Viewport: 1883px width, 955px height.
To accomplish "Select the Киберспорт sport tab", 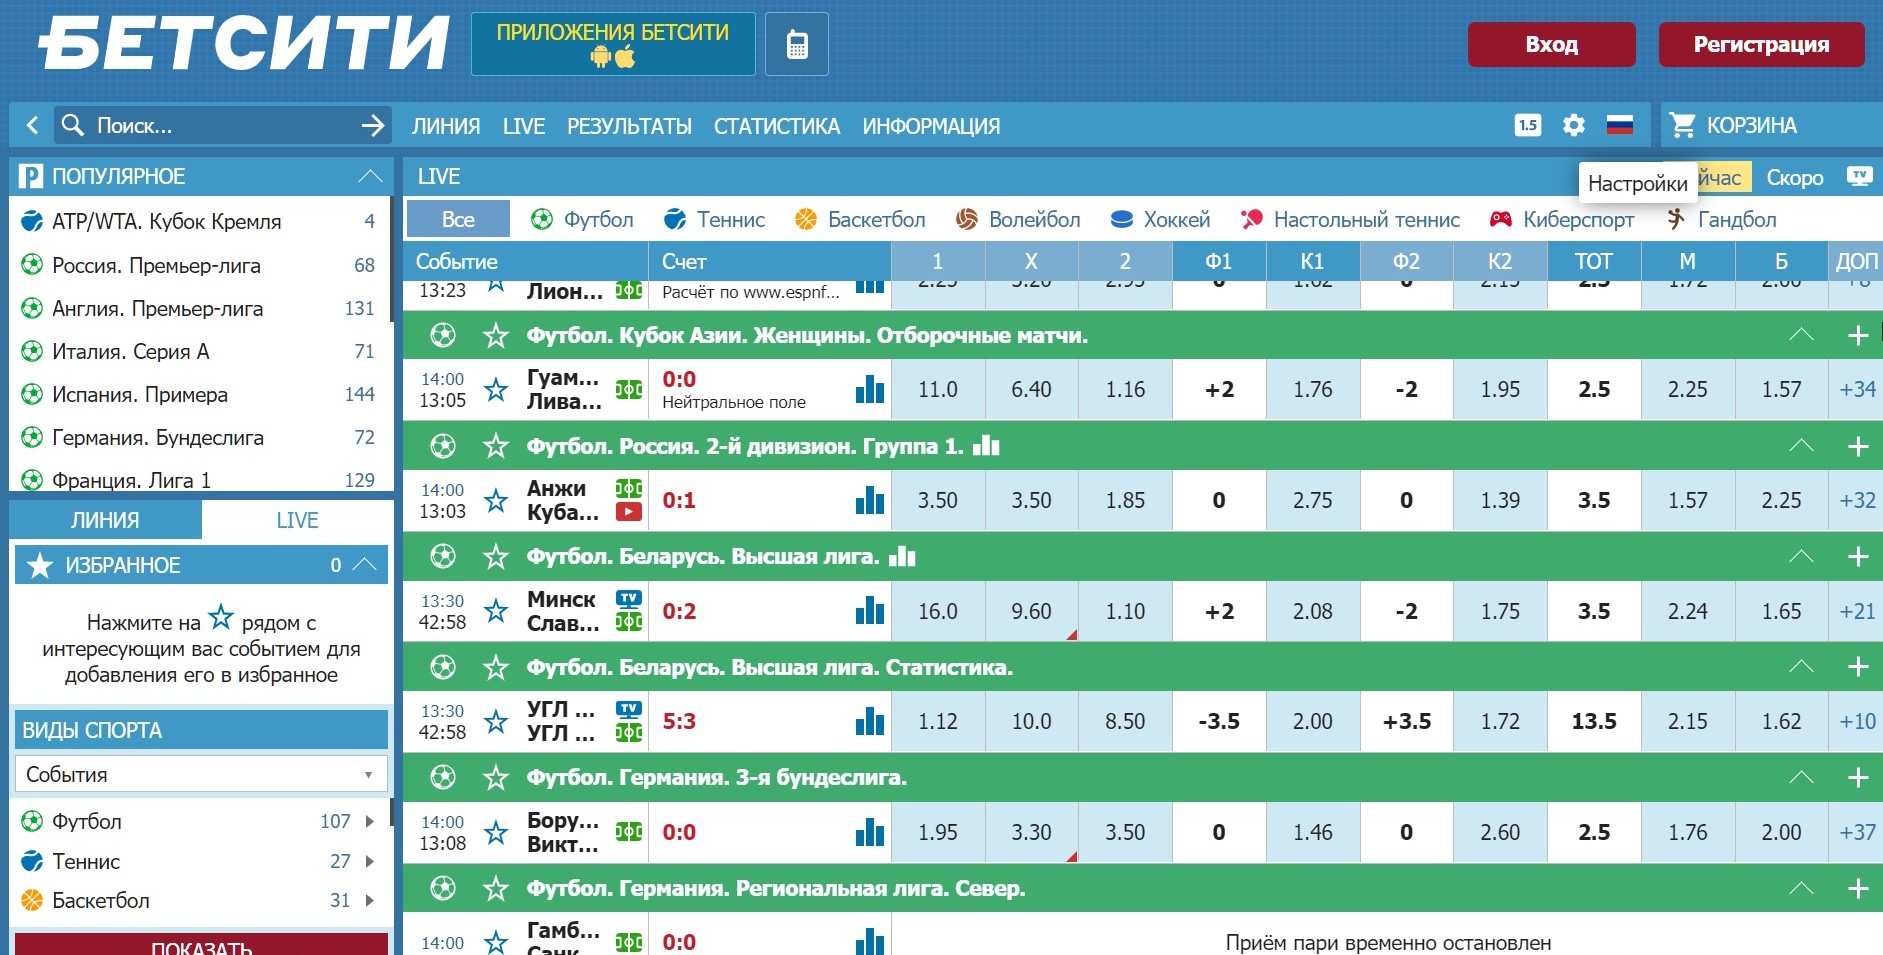I will tap(1562, 219).
